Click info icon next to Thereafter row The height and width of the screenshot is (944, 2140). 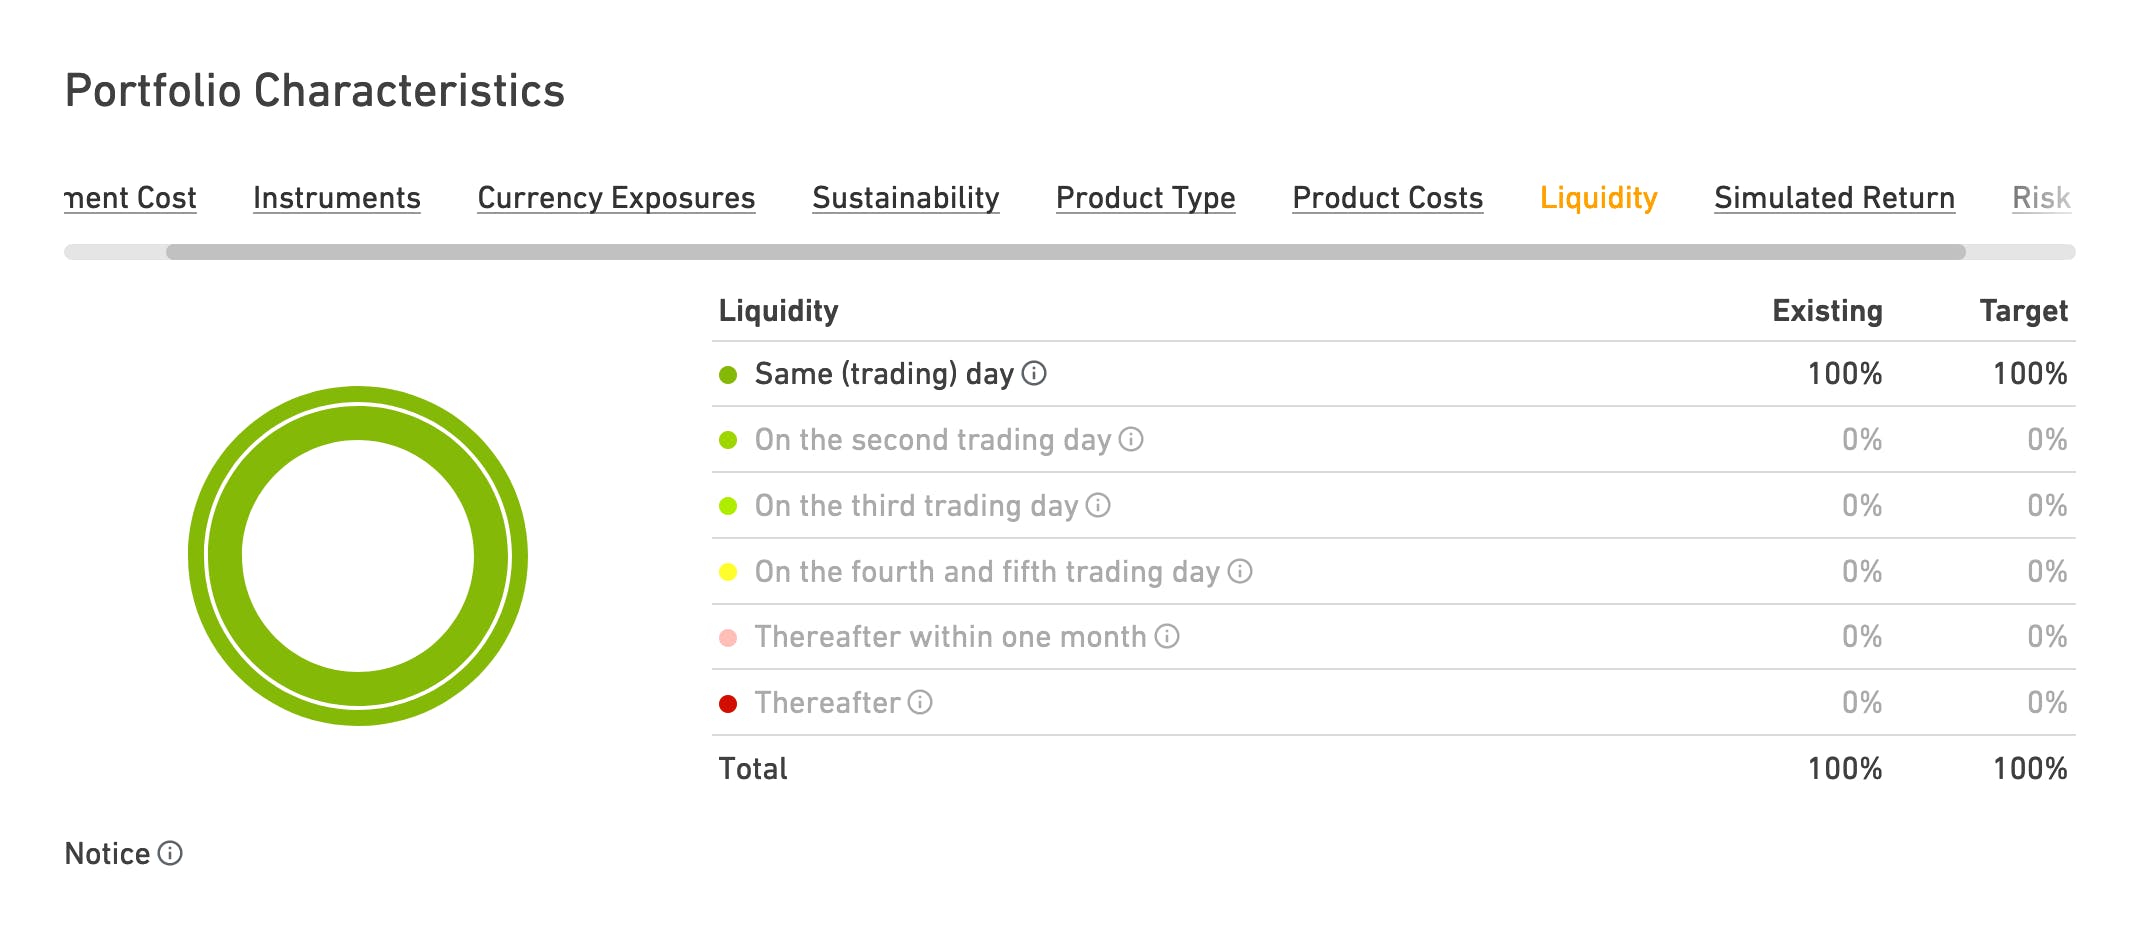click(920, 703)
